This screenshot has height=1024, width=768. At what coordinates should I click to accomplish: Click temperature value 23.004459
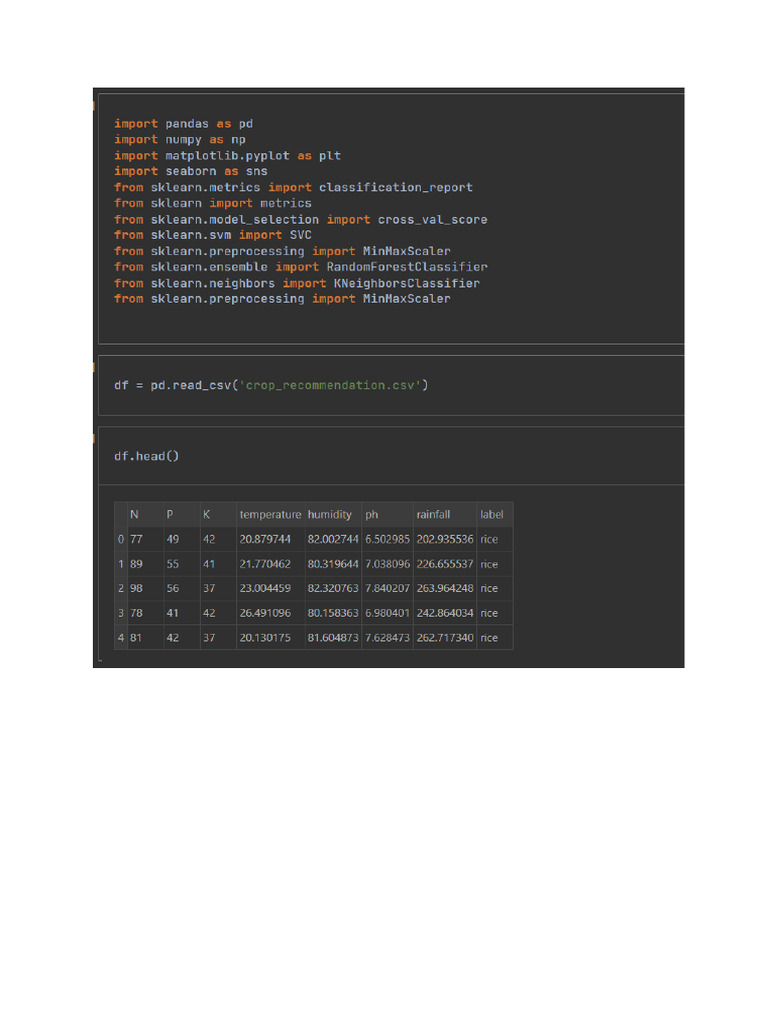(x=265, y=588)
